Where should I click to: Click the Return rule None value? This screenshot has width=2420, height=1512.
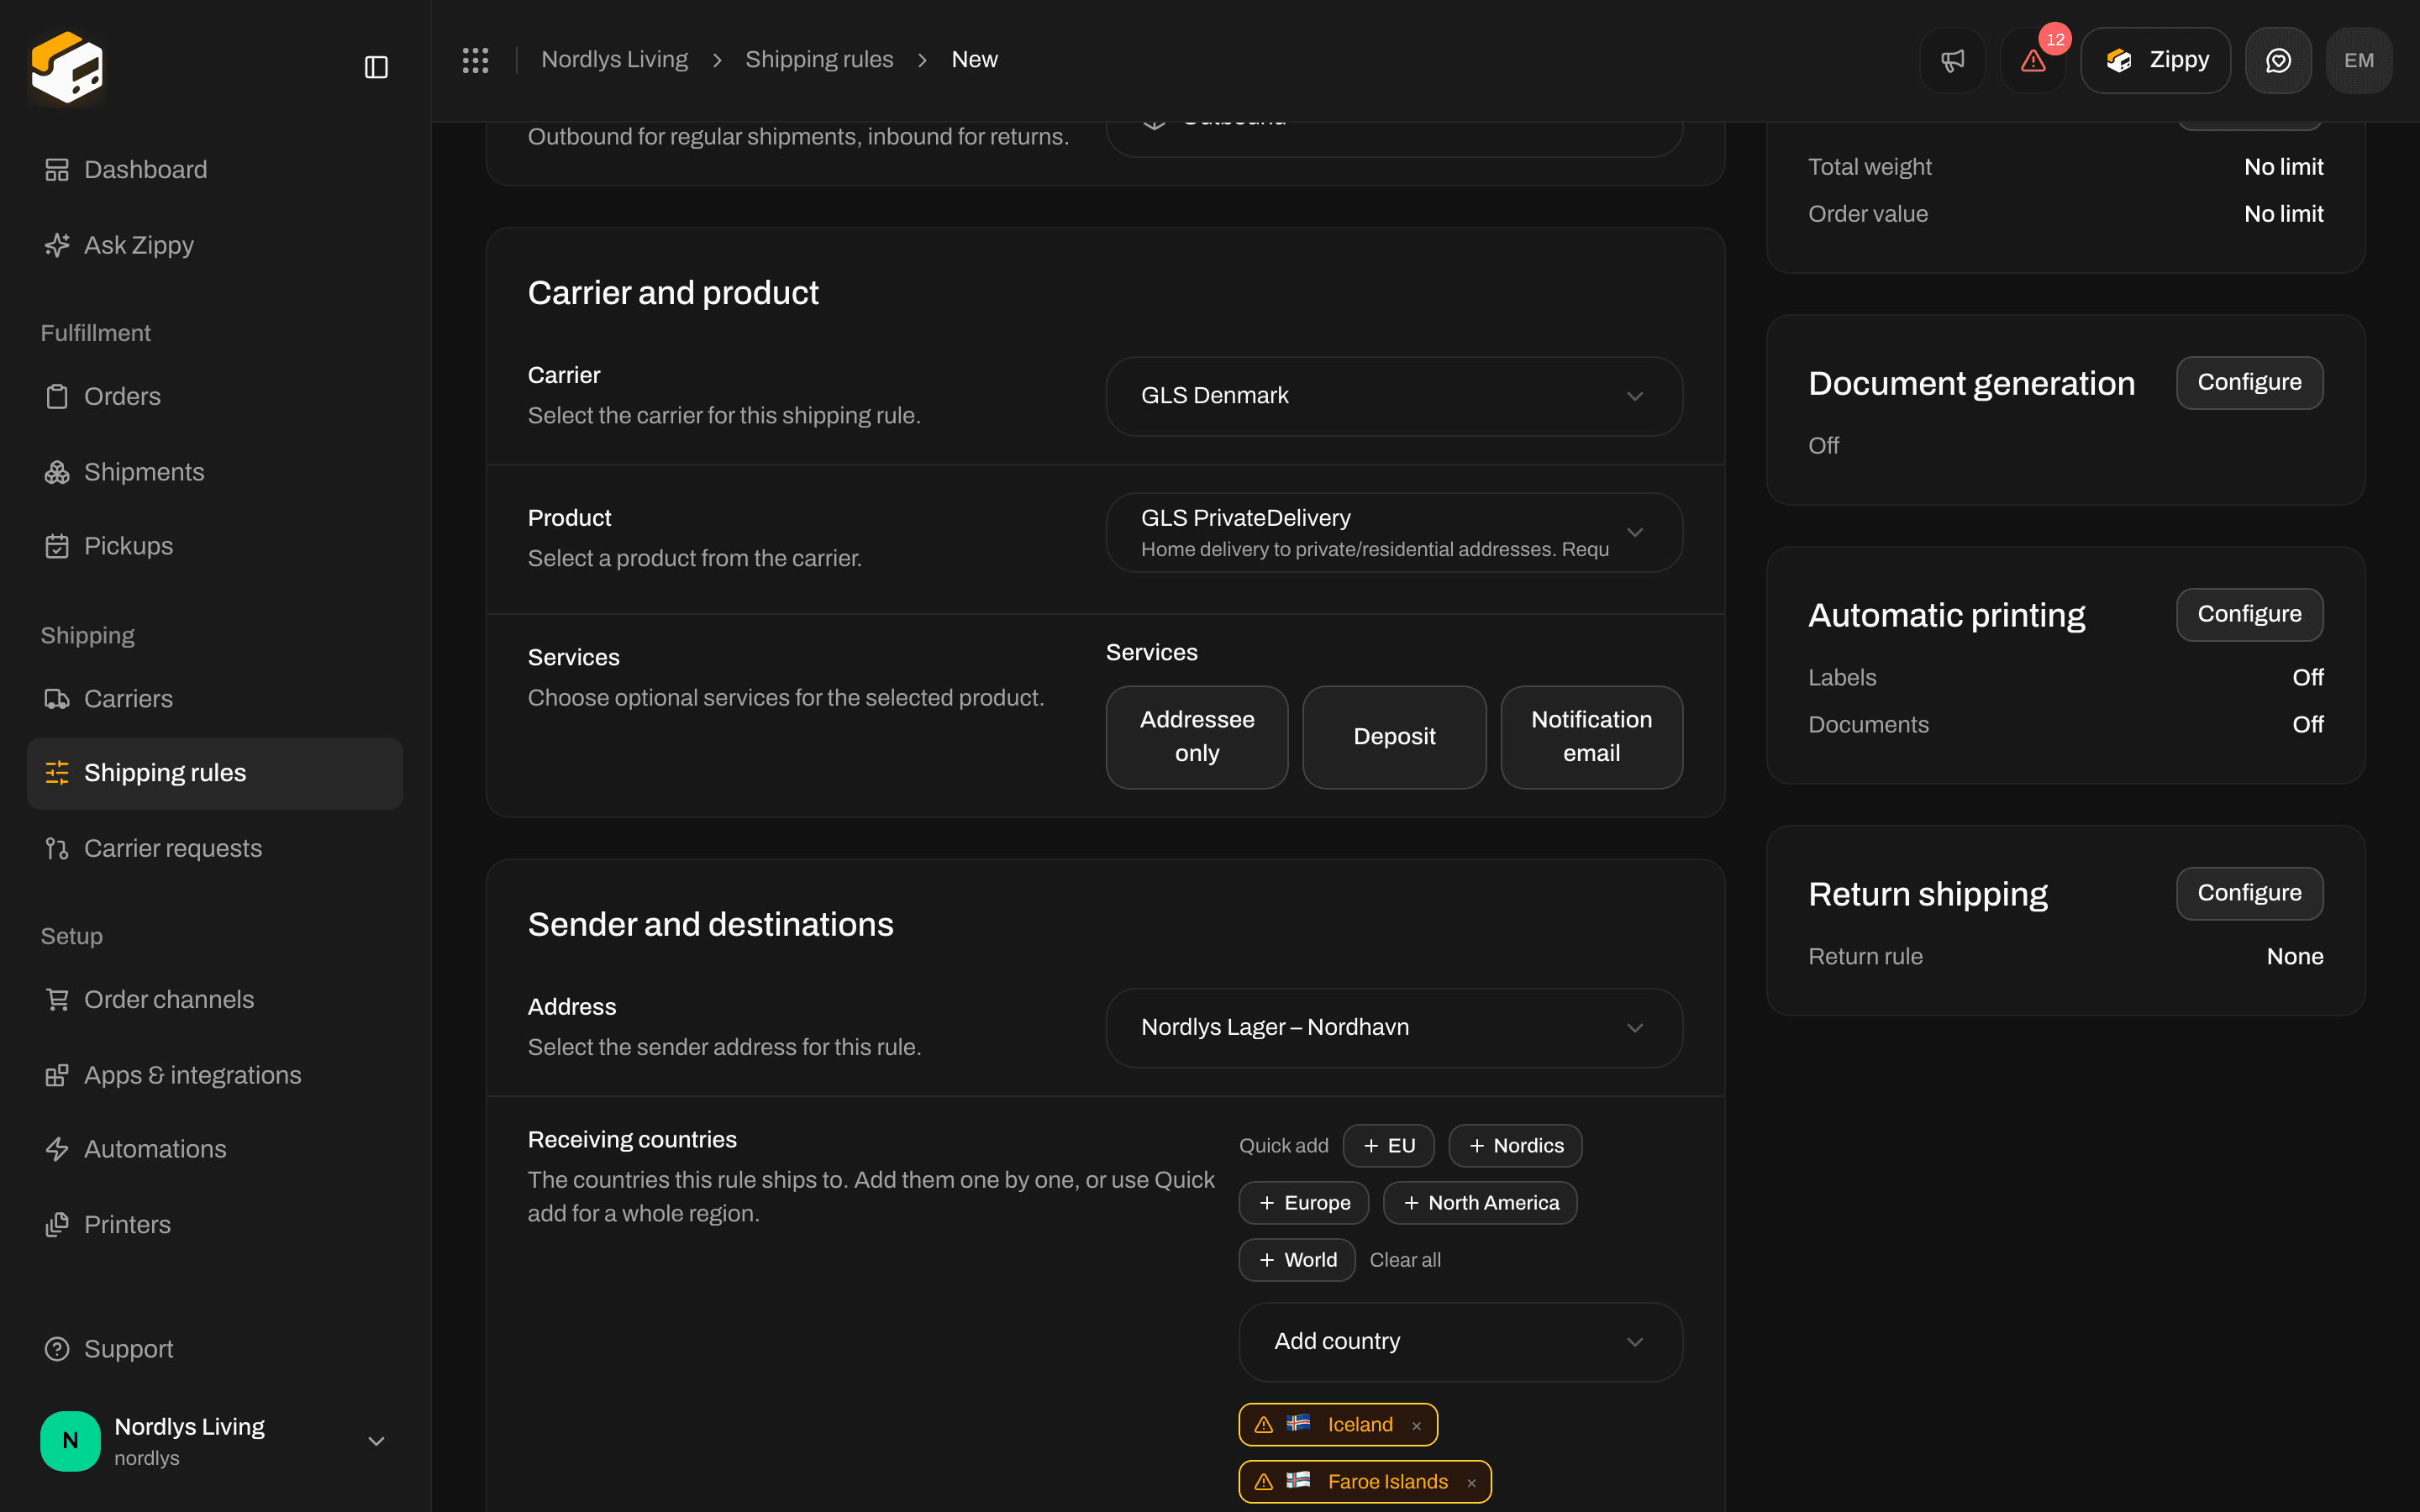pos(2294,957)
